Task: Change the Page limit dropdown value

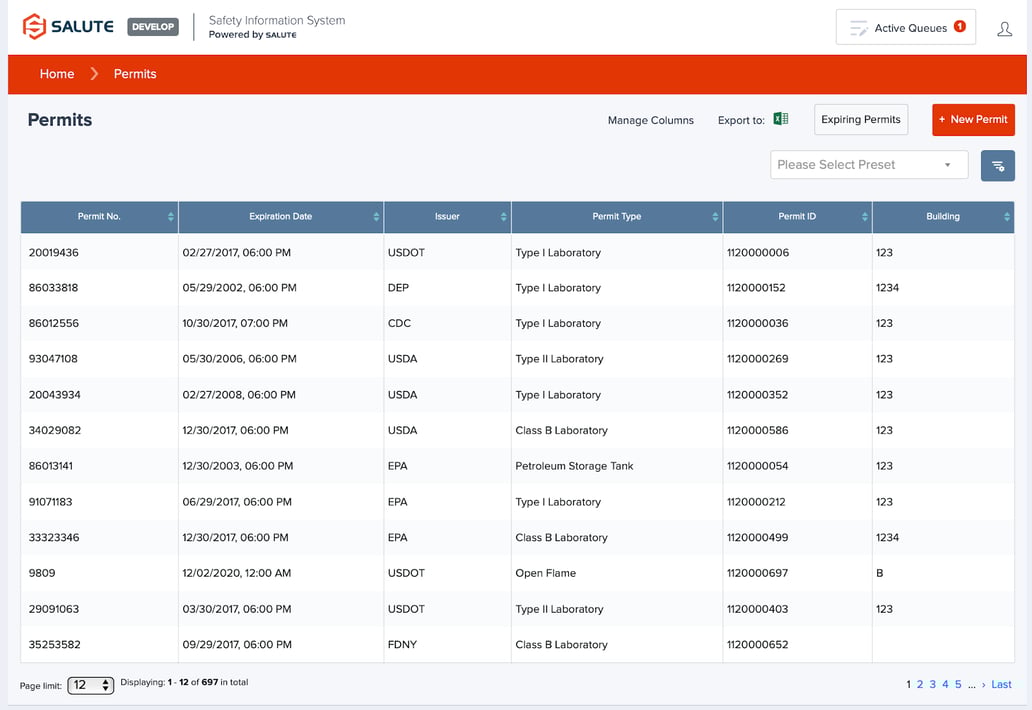Action: pyautogui.click(x=90, y=685)
